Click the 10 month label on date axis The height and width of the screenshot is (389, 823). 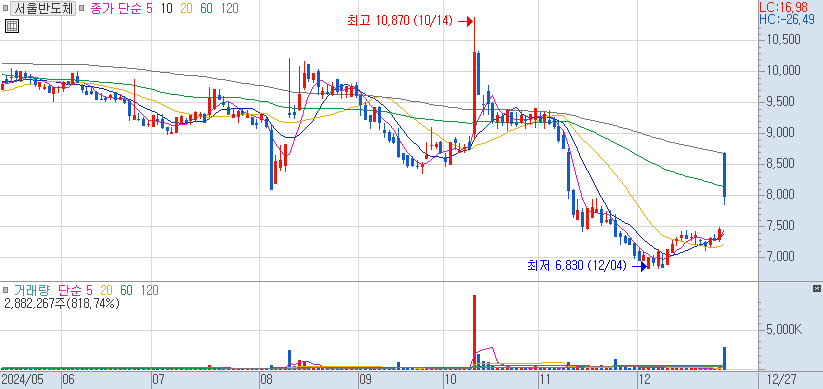click(450, 379)
